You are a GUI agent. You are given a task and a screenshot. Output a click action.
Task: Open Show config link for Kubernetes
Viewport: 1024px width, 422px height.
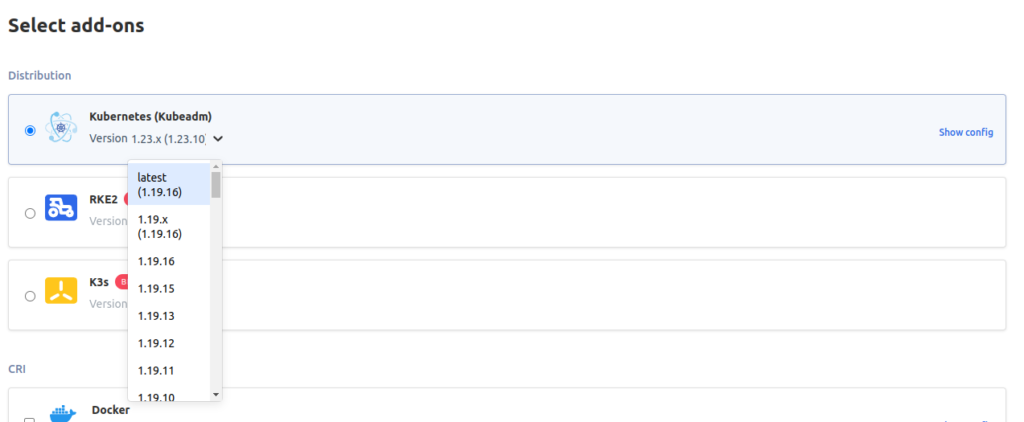click(966, 132)
